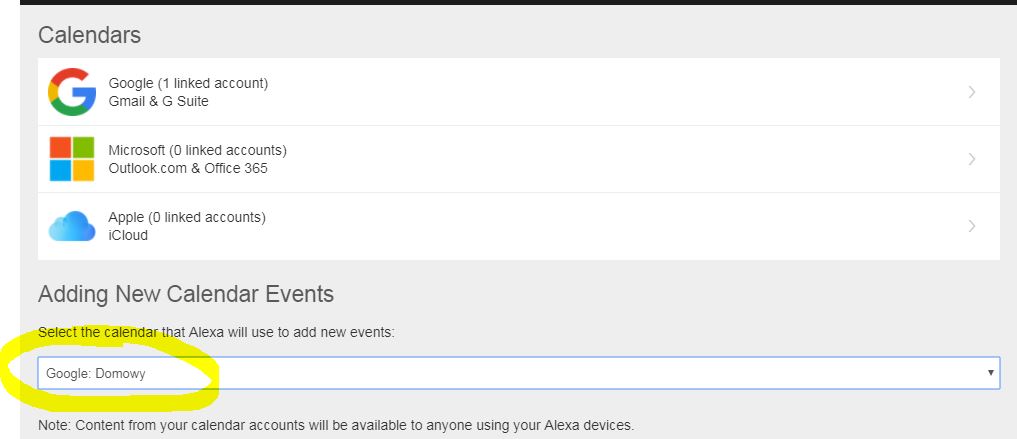Click the 'Adding New Calendar Events' heading
This screenshot has height=439, width=1017.
[x=186, y=294]
